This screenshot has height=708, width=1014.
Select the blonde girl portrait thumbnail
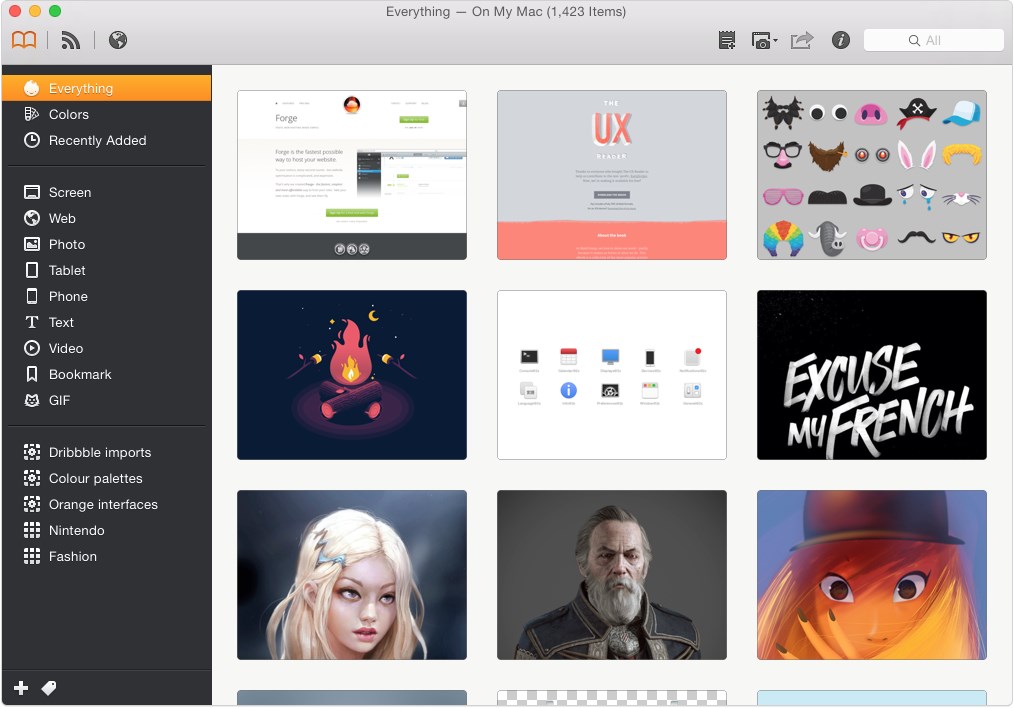pyautogui.click(x=352, y=575)
